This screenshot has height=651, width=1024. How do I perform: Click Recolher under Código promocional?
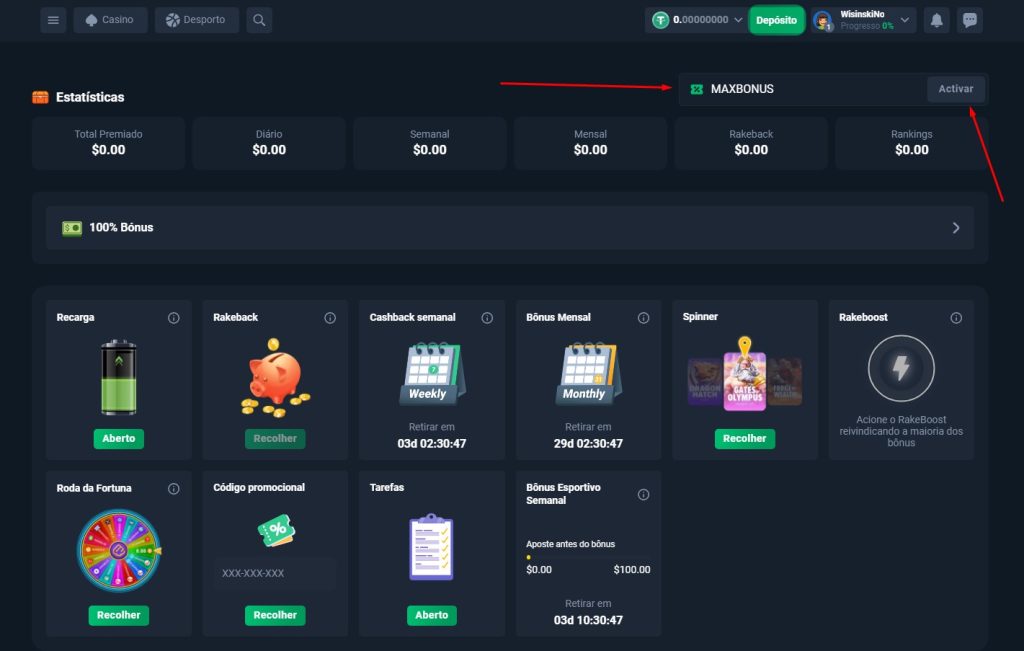pyautogui.click(x=275, y=615)
